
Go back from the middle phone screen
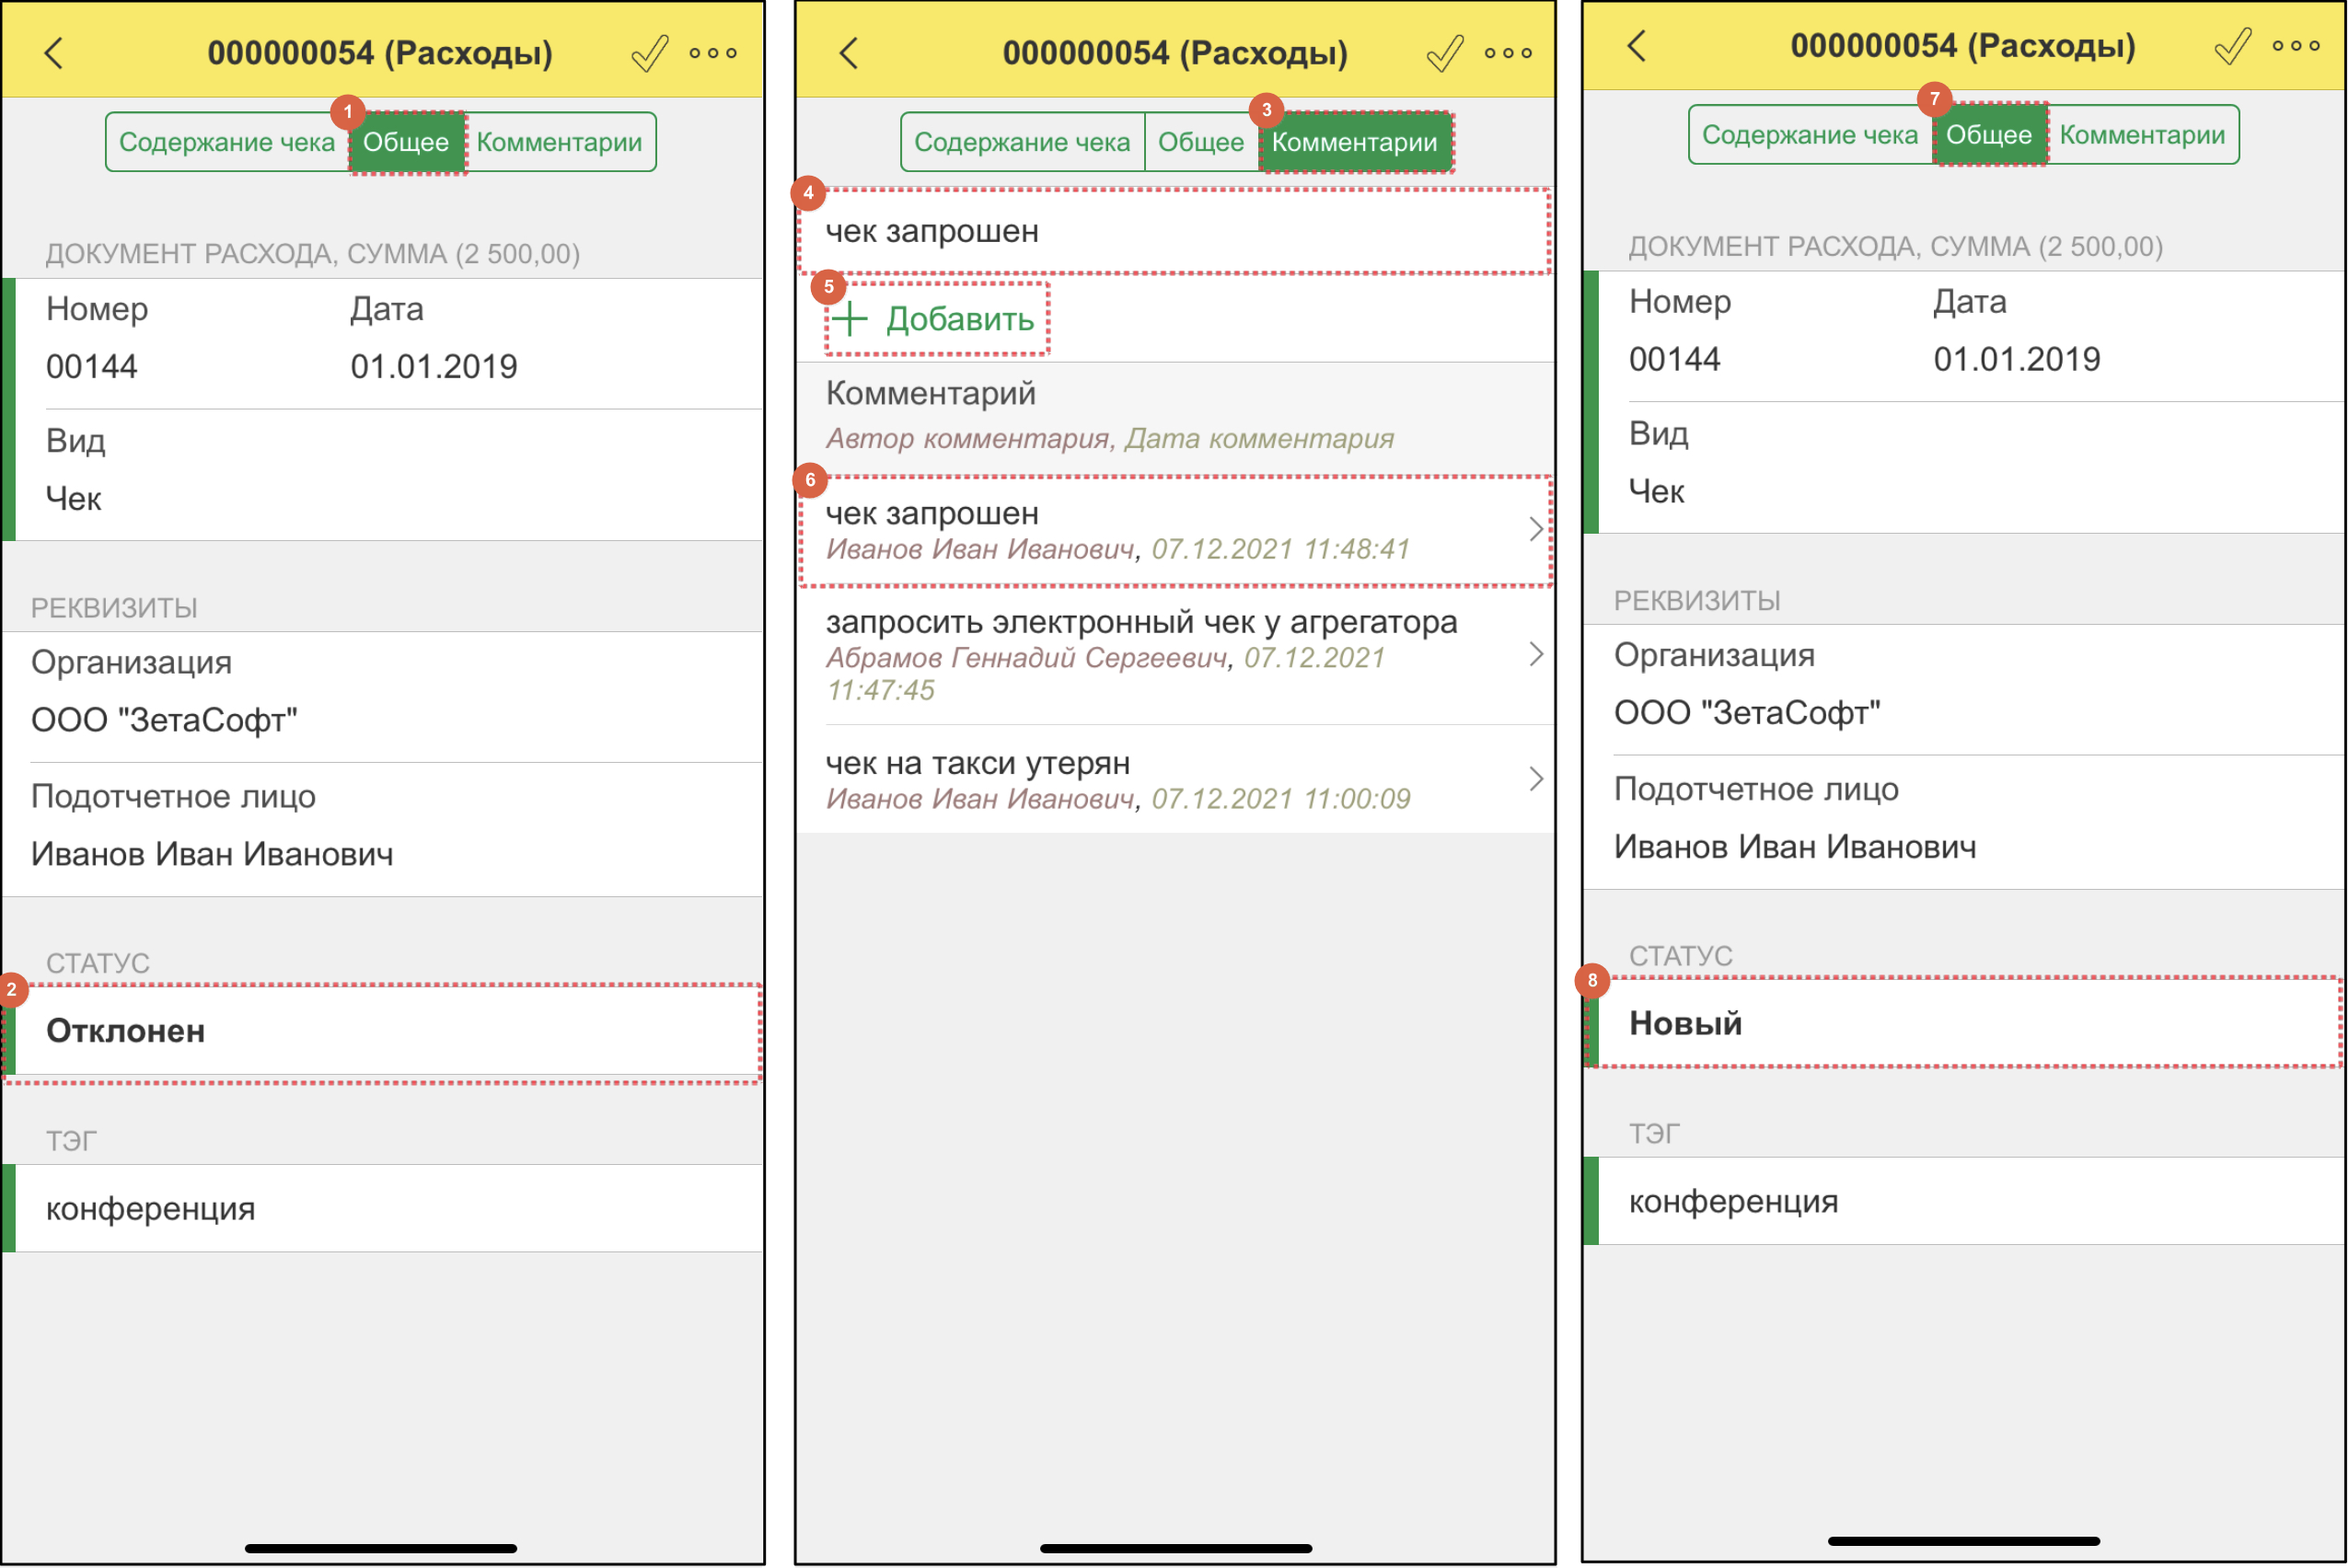(x=849, y=53)
